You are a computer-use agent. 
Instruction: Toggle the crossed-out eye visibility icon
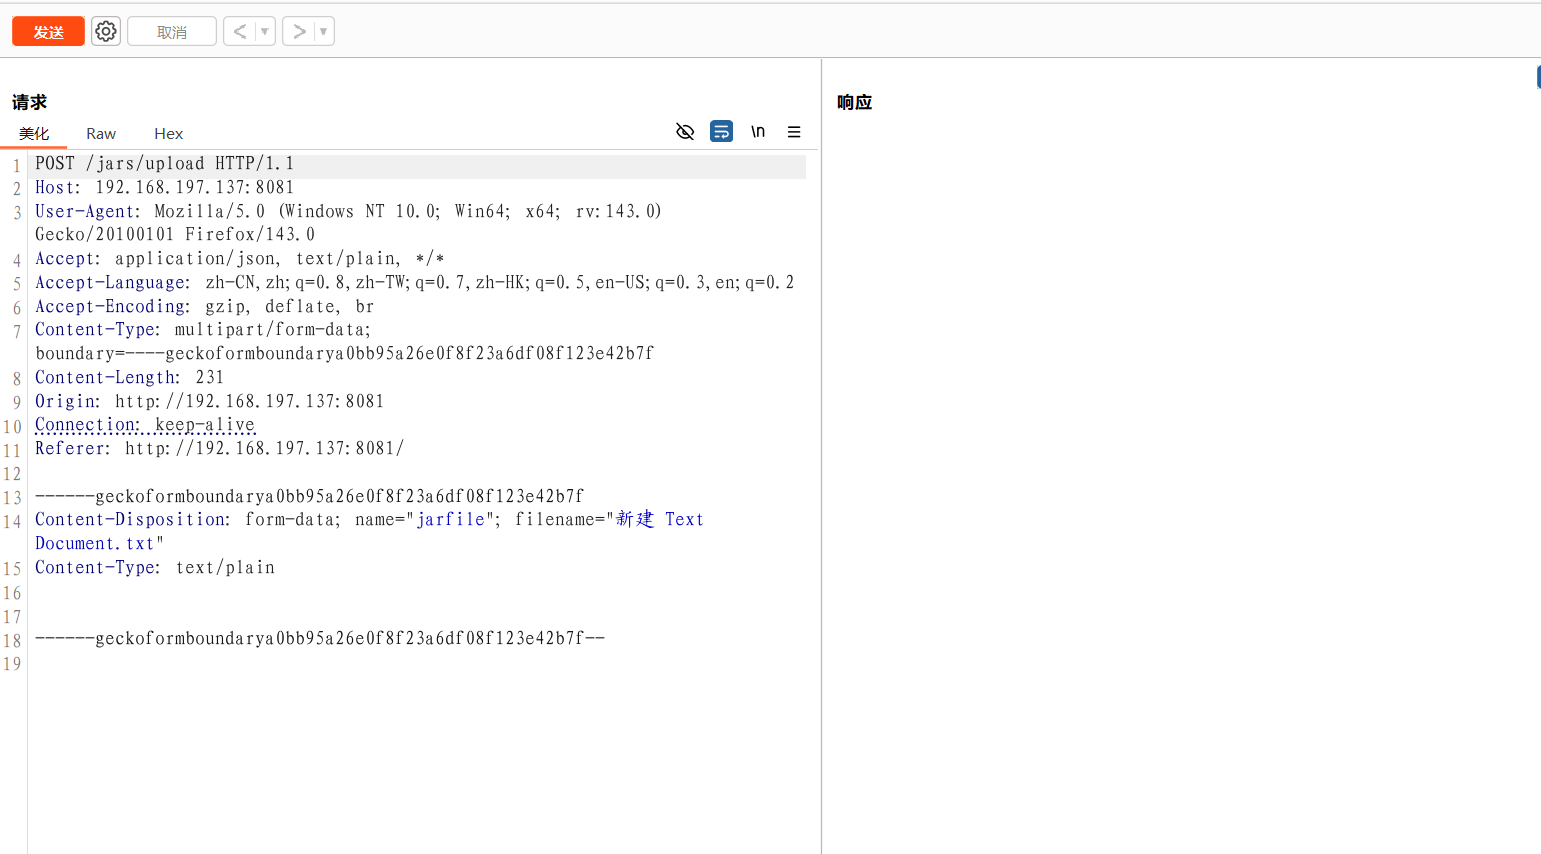click(x=685, y=132)
